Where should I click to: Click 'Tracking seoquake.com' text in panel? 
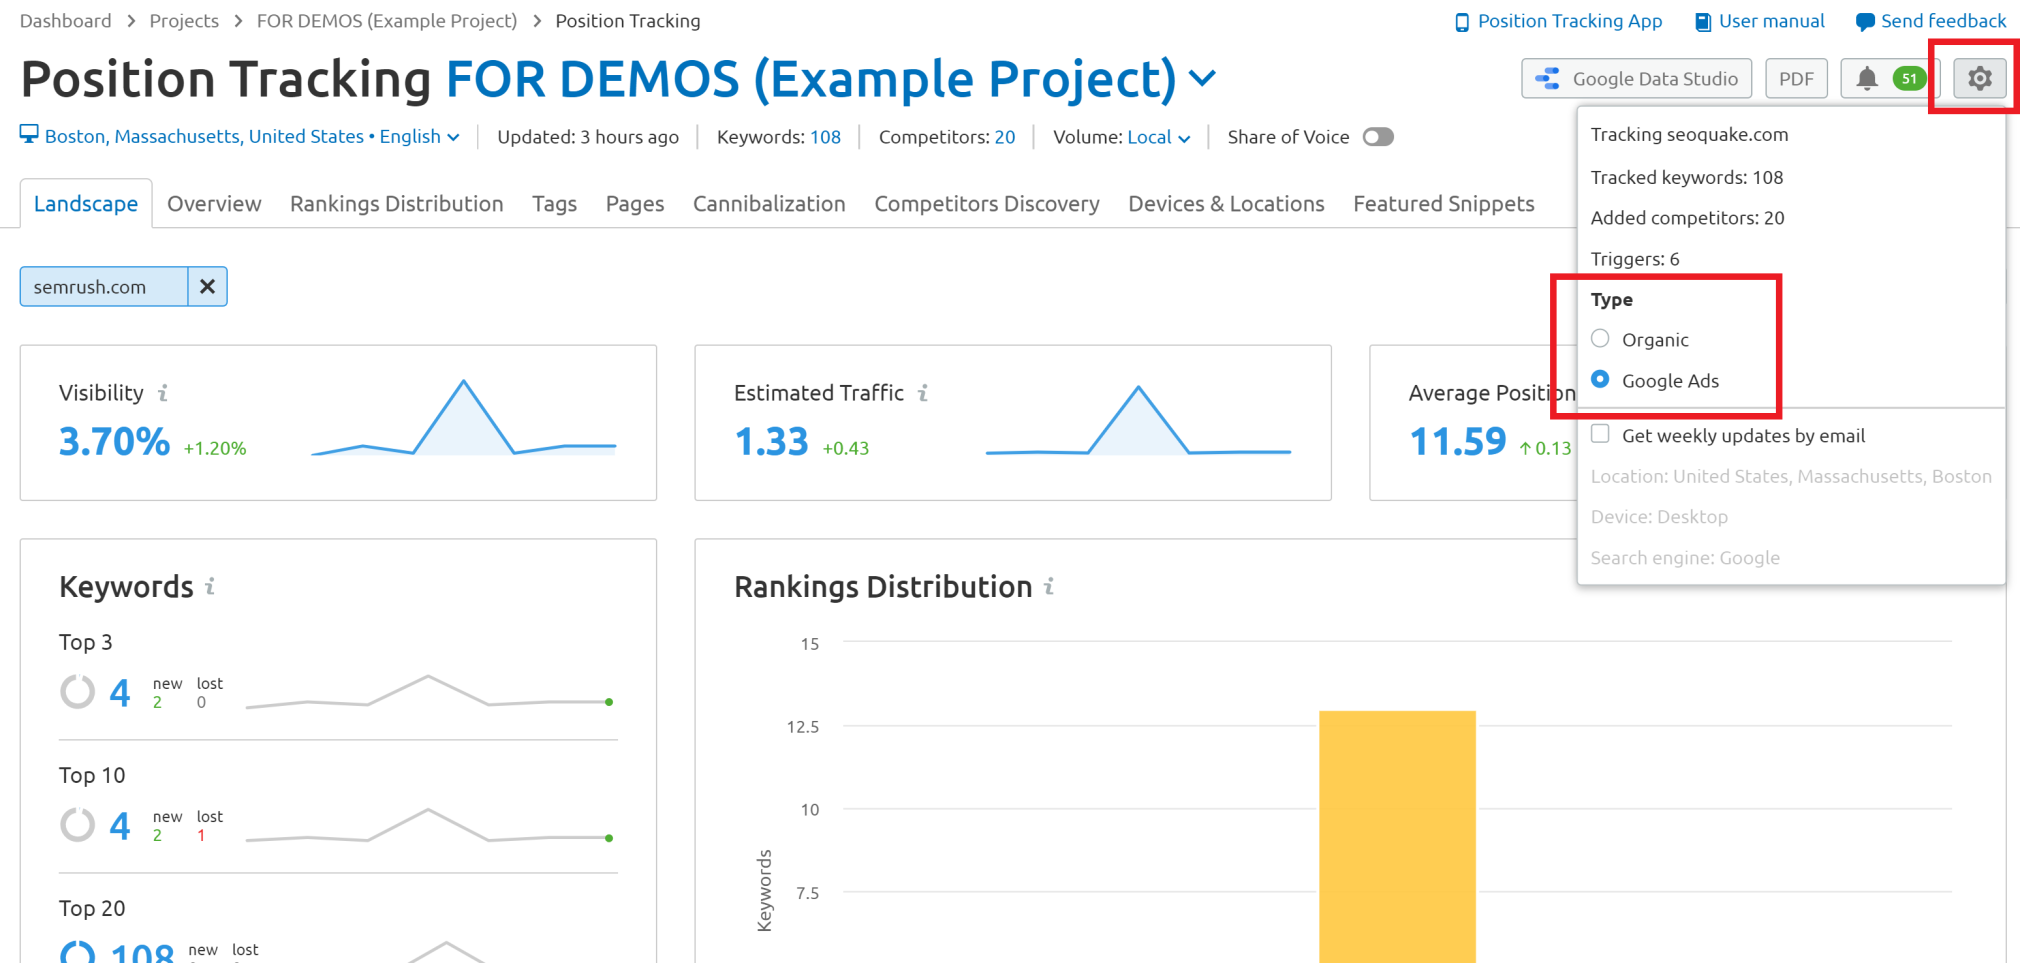1689,135
